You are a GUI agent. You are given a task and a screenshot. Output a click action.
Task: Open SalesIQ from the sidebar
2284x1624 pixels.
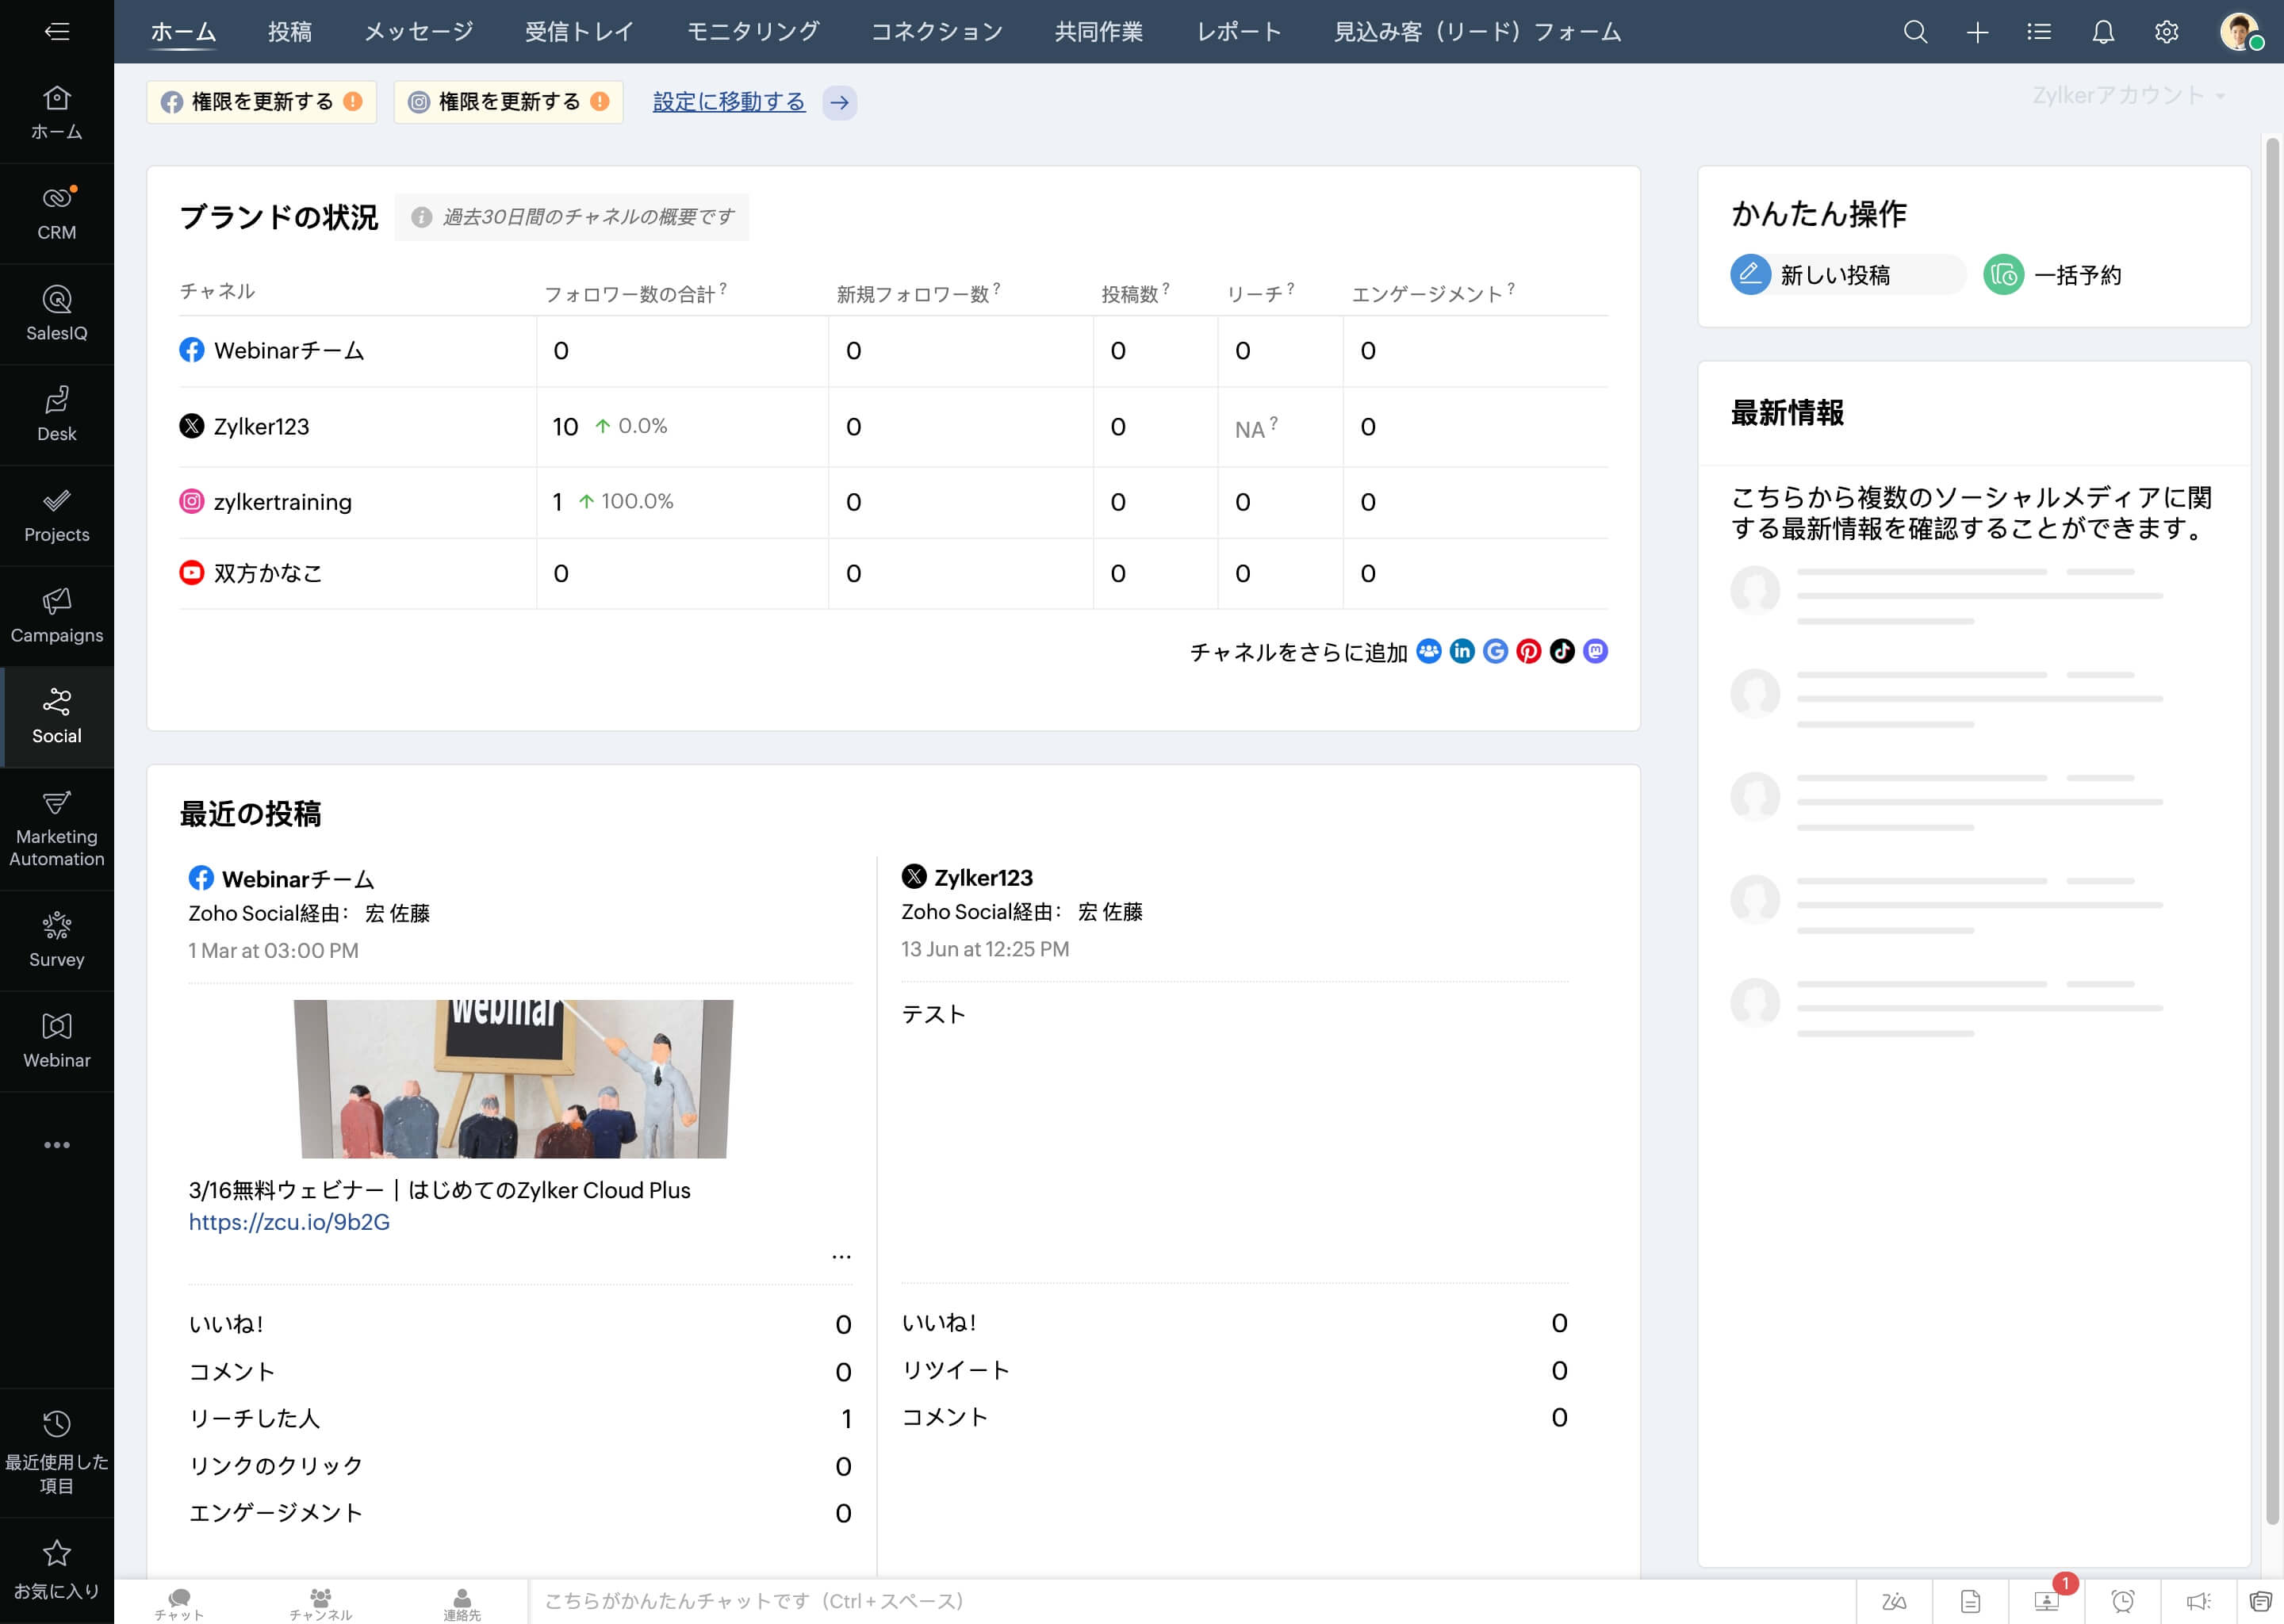click(x=57, y=311)
